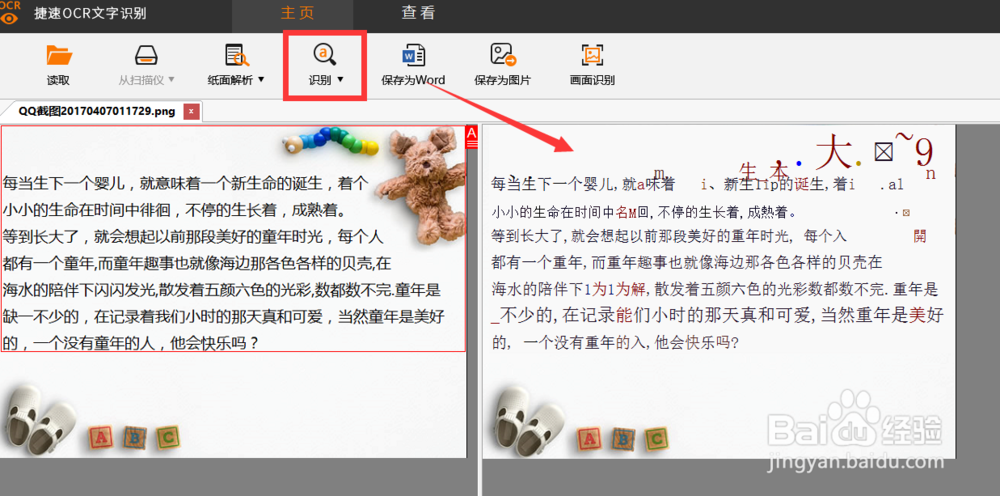Viewport: 1000px width, 496px height.
Task: Click the teddy bear in source image
Action: (x=421, y=185)
